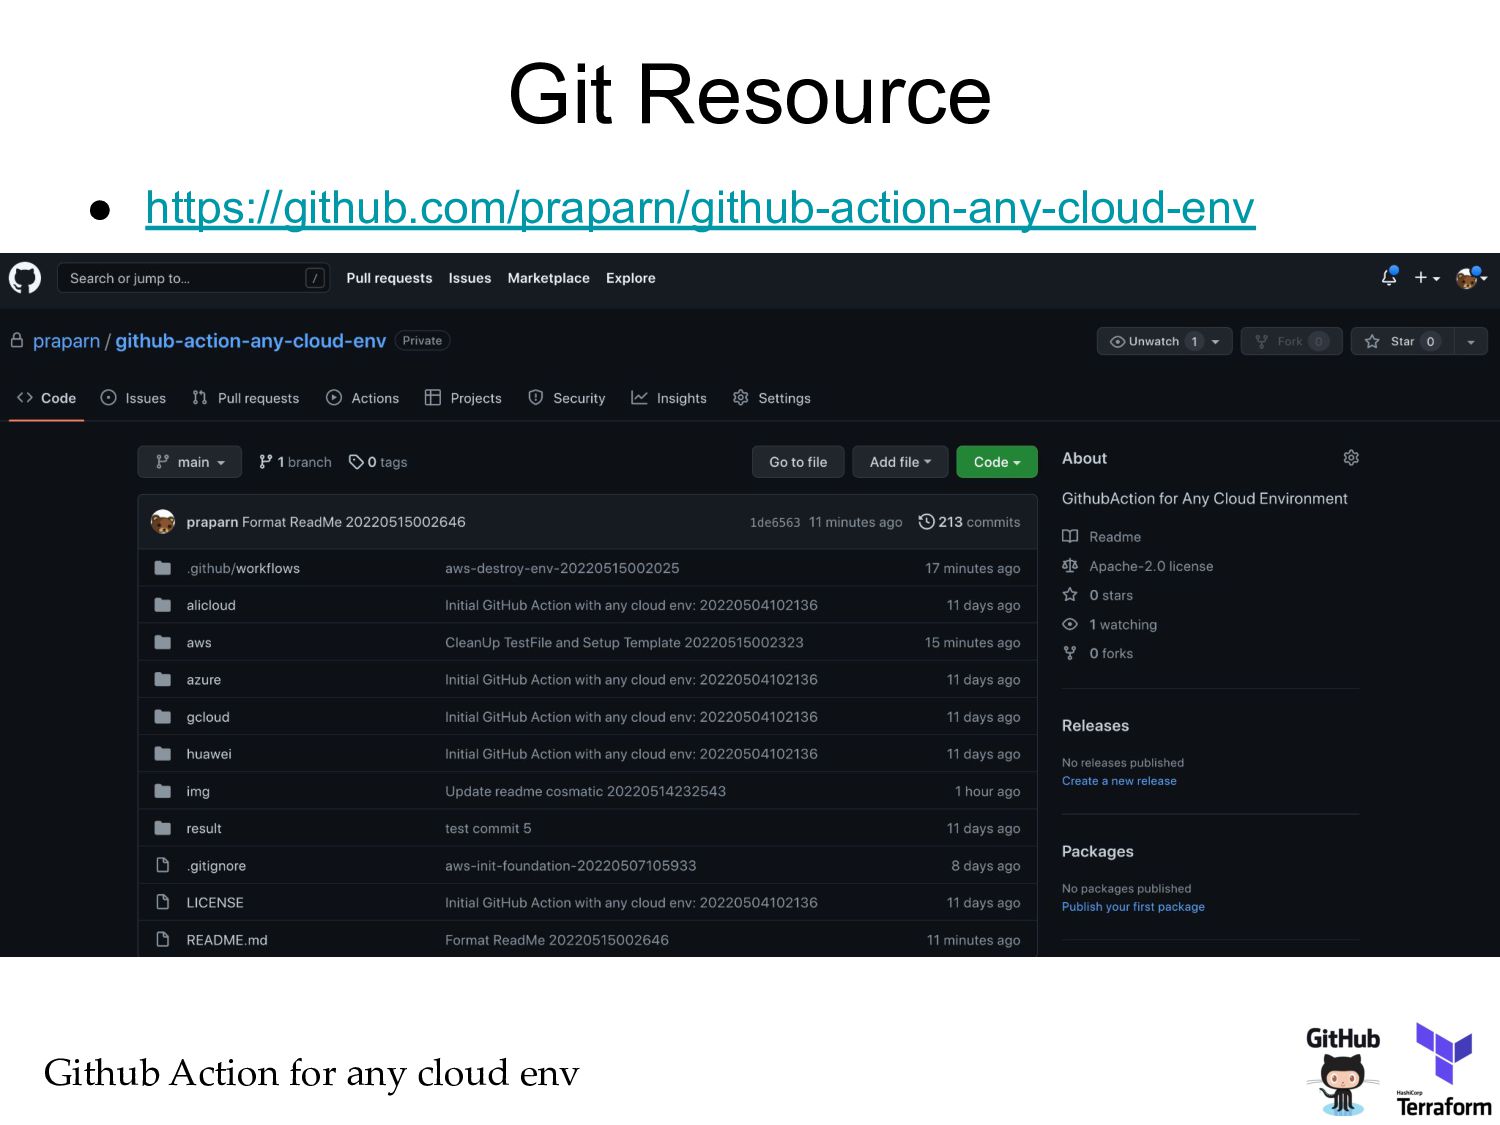
Task: Switch to the Projects tab
Action: pos(463,398)
